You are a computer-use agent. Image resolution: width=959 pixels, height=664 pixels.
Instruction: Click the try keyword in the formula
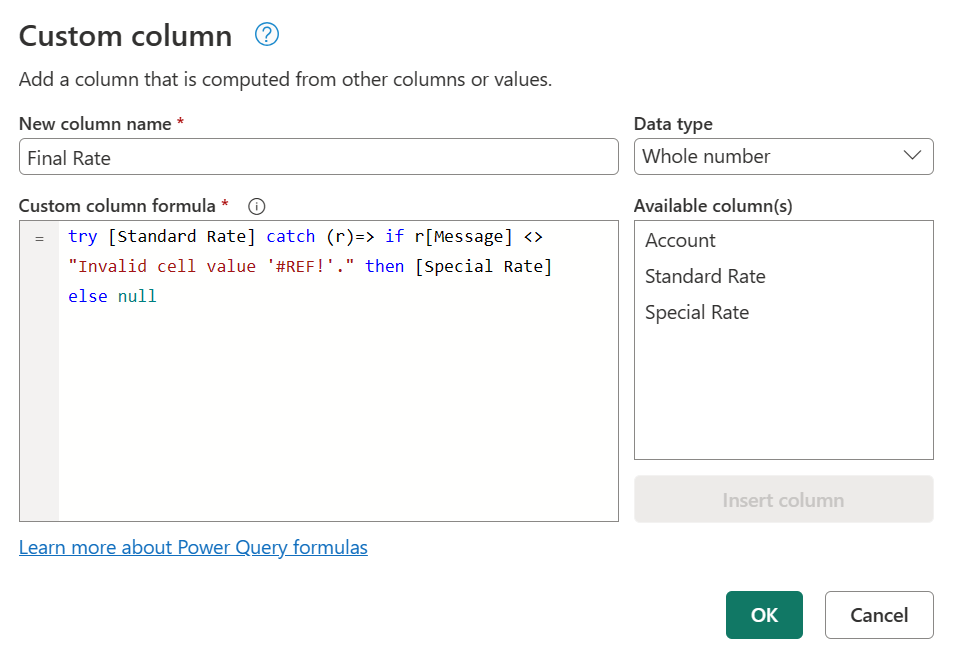(82, 236)
